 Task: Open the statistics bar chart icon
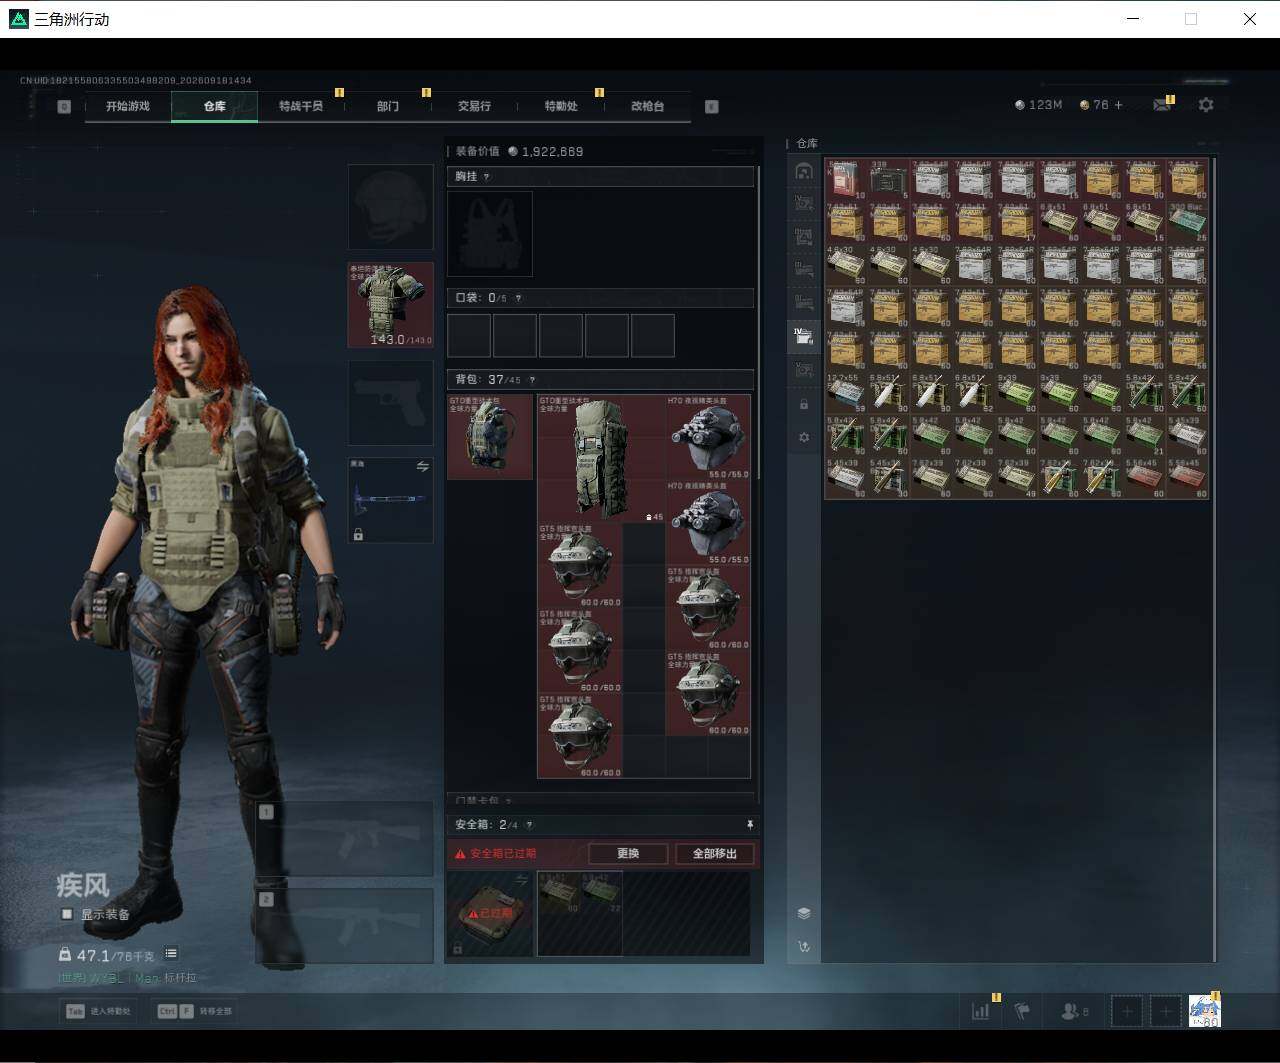(x=980, y=1011)
